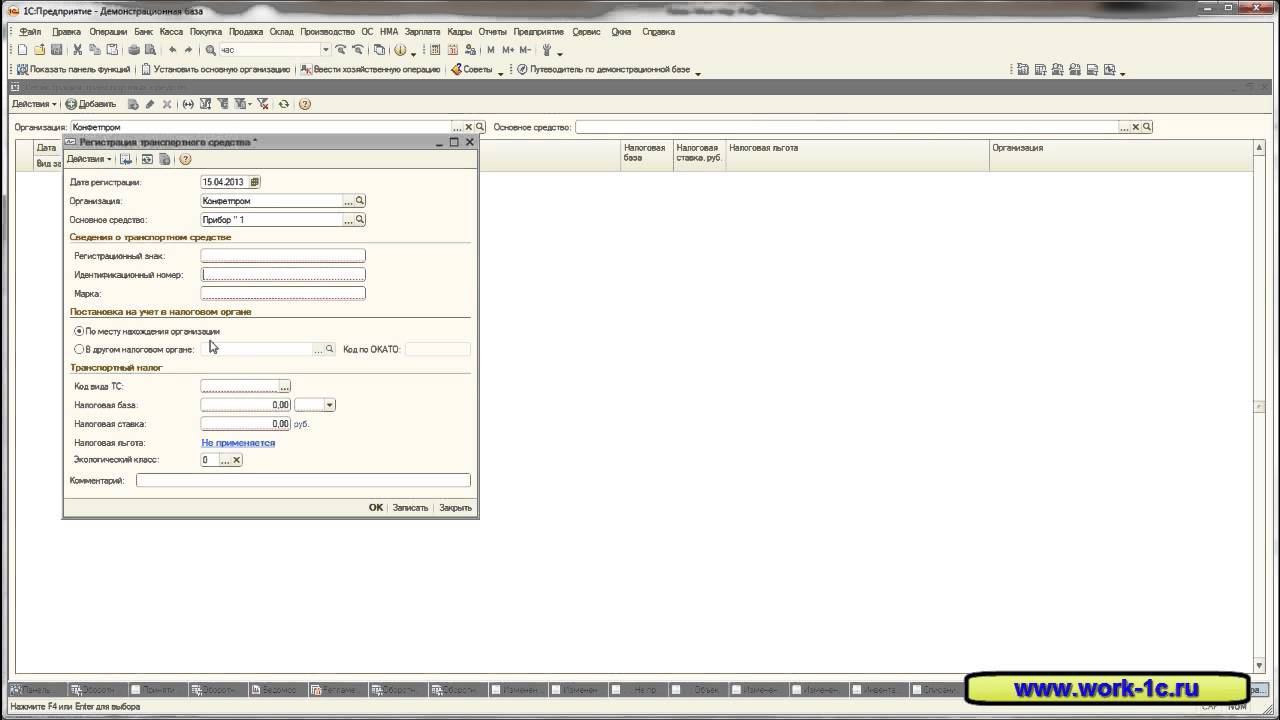The width and height of the screenshot is (1280, 720).
Task: Click the Записать button
Action: (x=410, y=507)
